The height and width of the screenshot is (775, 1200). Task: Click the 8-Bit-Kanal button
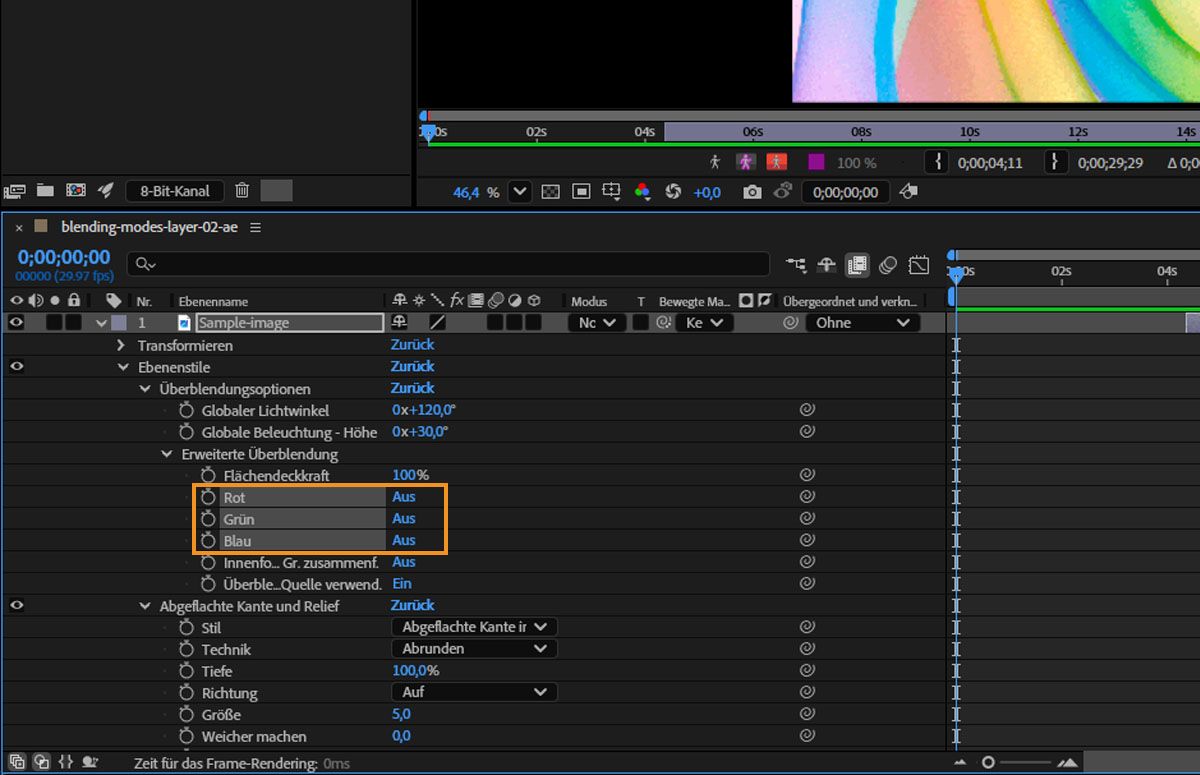(x=175, y=190)
